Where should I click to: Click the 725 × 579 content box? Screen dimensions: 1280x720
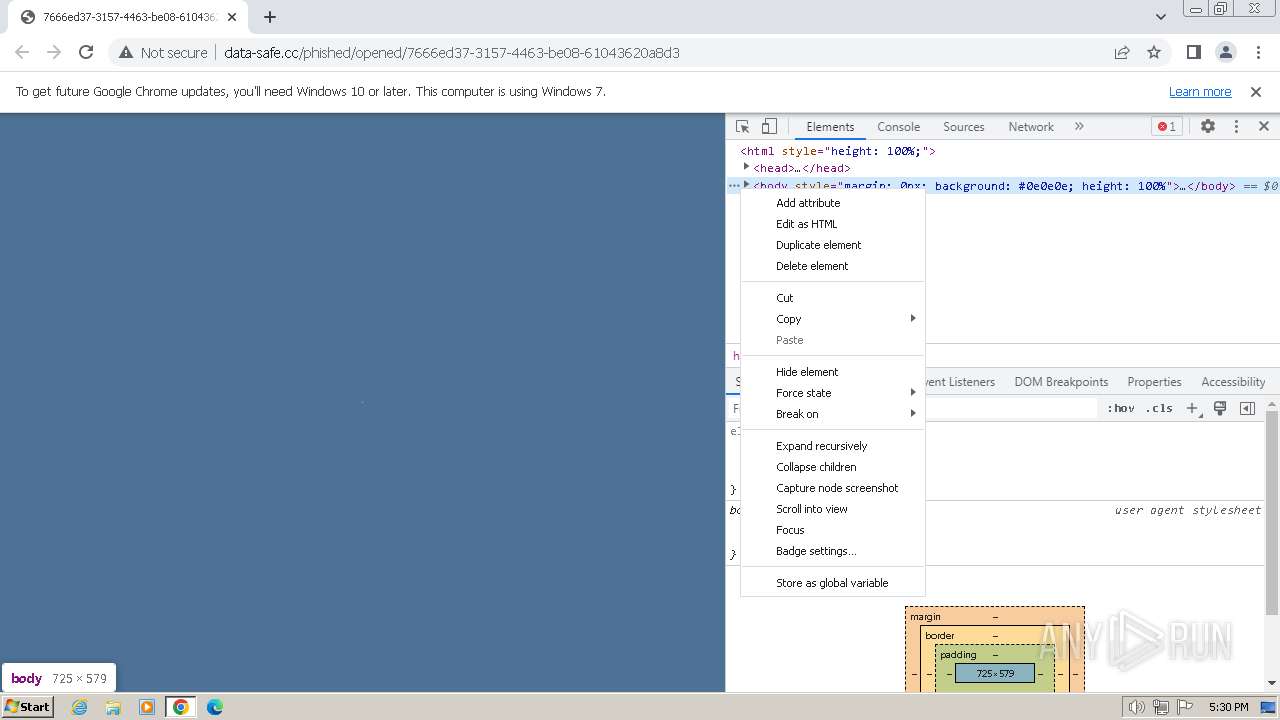pyautogui.click(x=994, y=673)
